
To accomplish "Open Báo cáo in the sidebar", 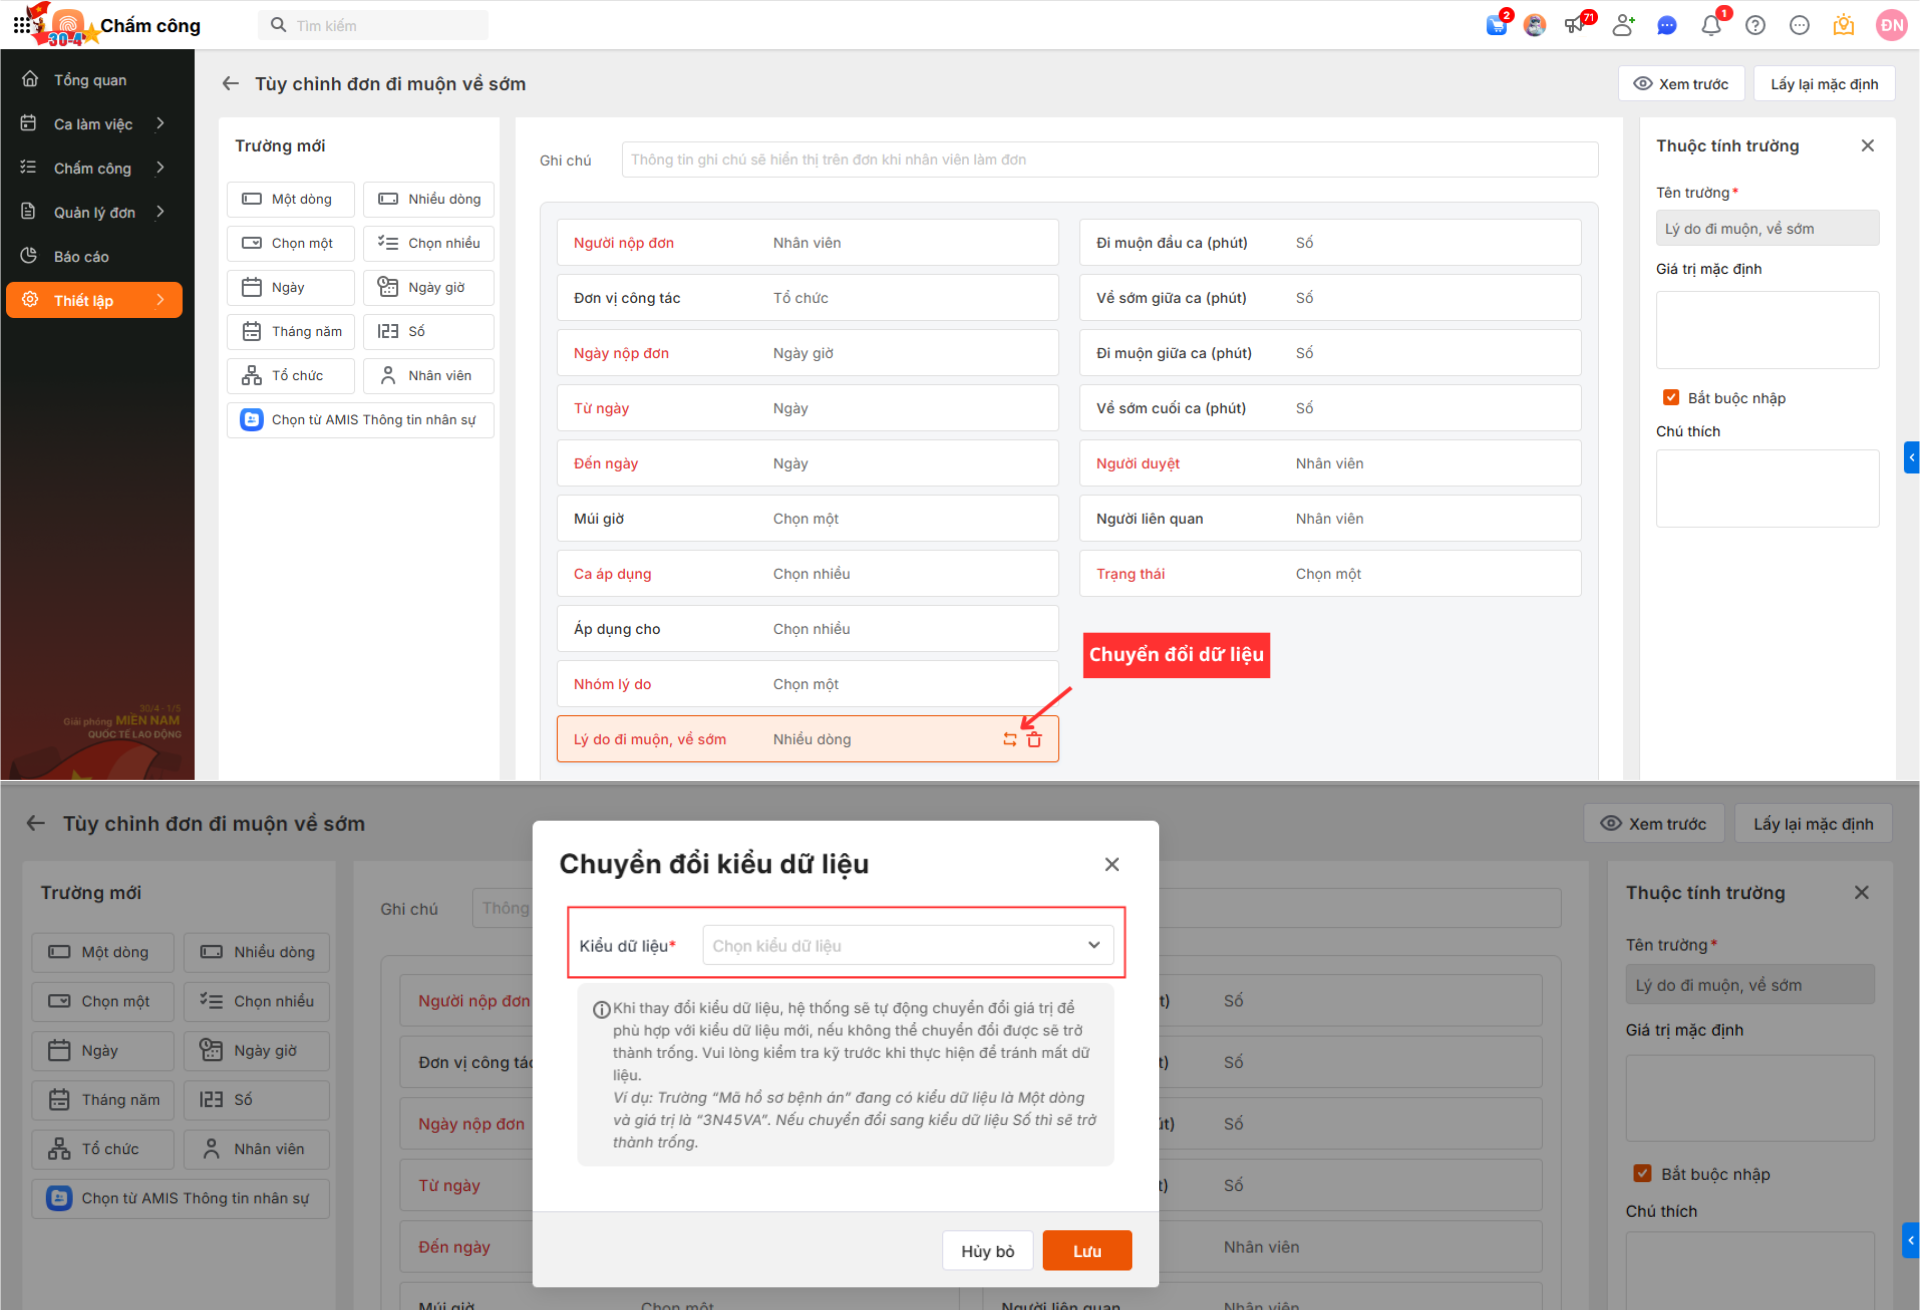I will (x=81, y=257).
